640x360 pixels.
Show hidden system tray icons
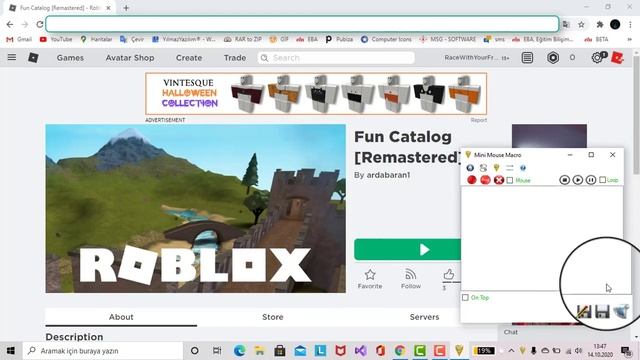[x=511, y=351]
